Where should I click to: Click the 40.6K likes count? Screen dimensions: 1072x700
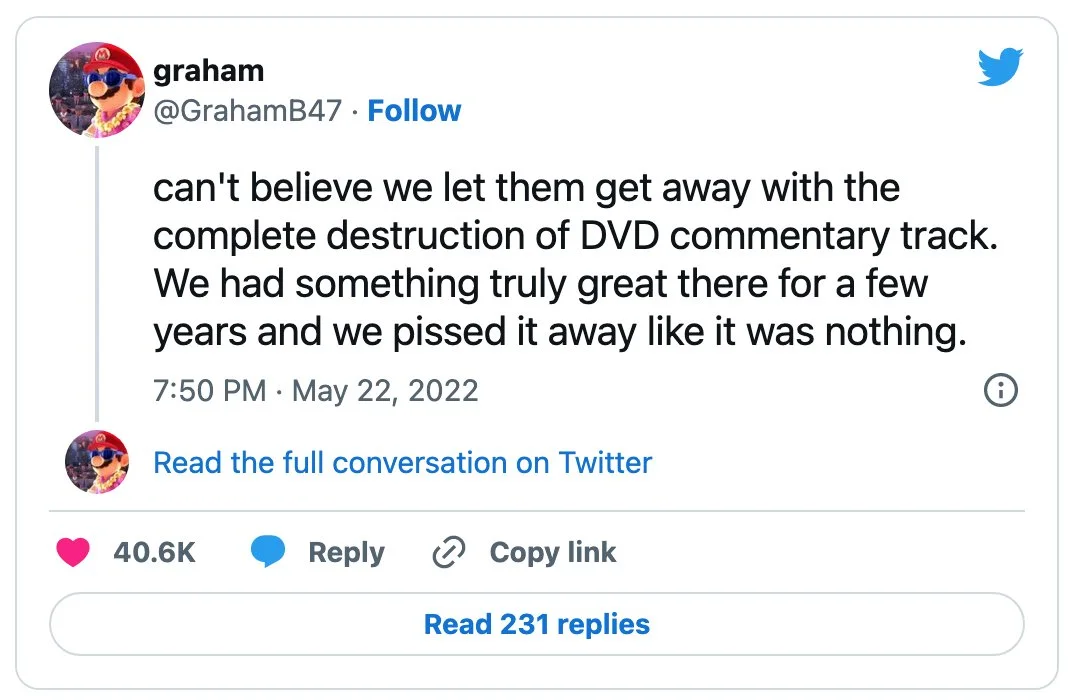[155, 552]
